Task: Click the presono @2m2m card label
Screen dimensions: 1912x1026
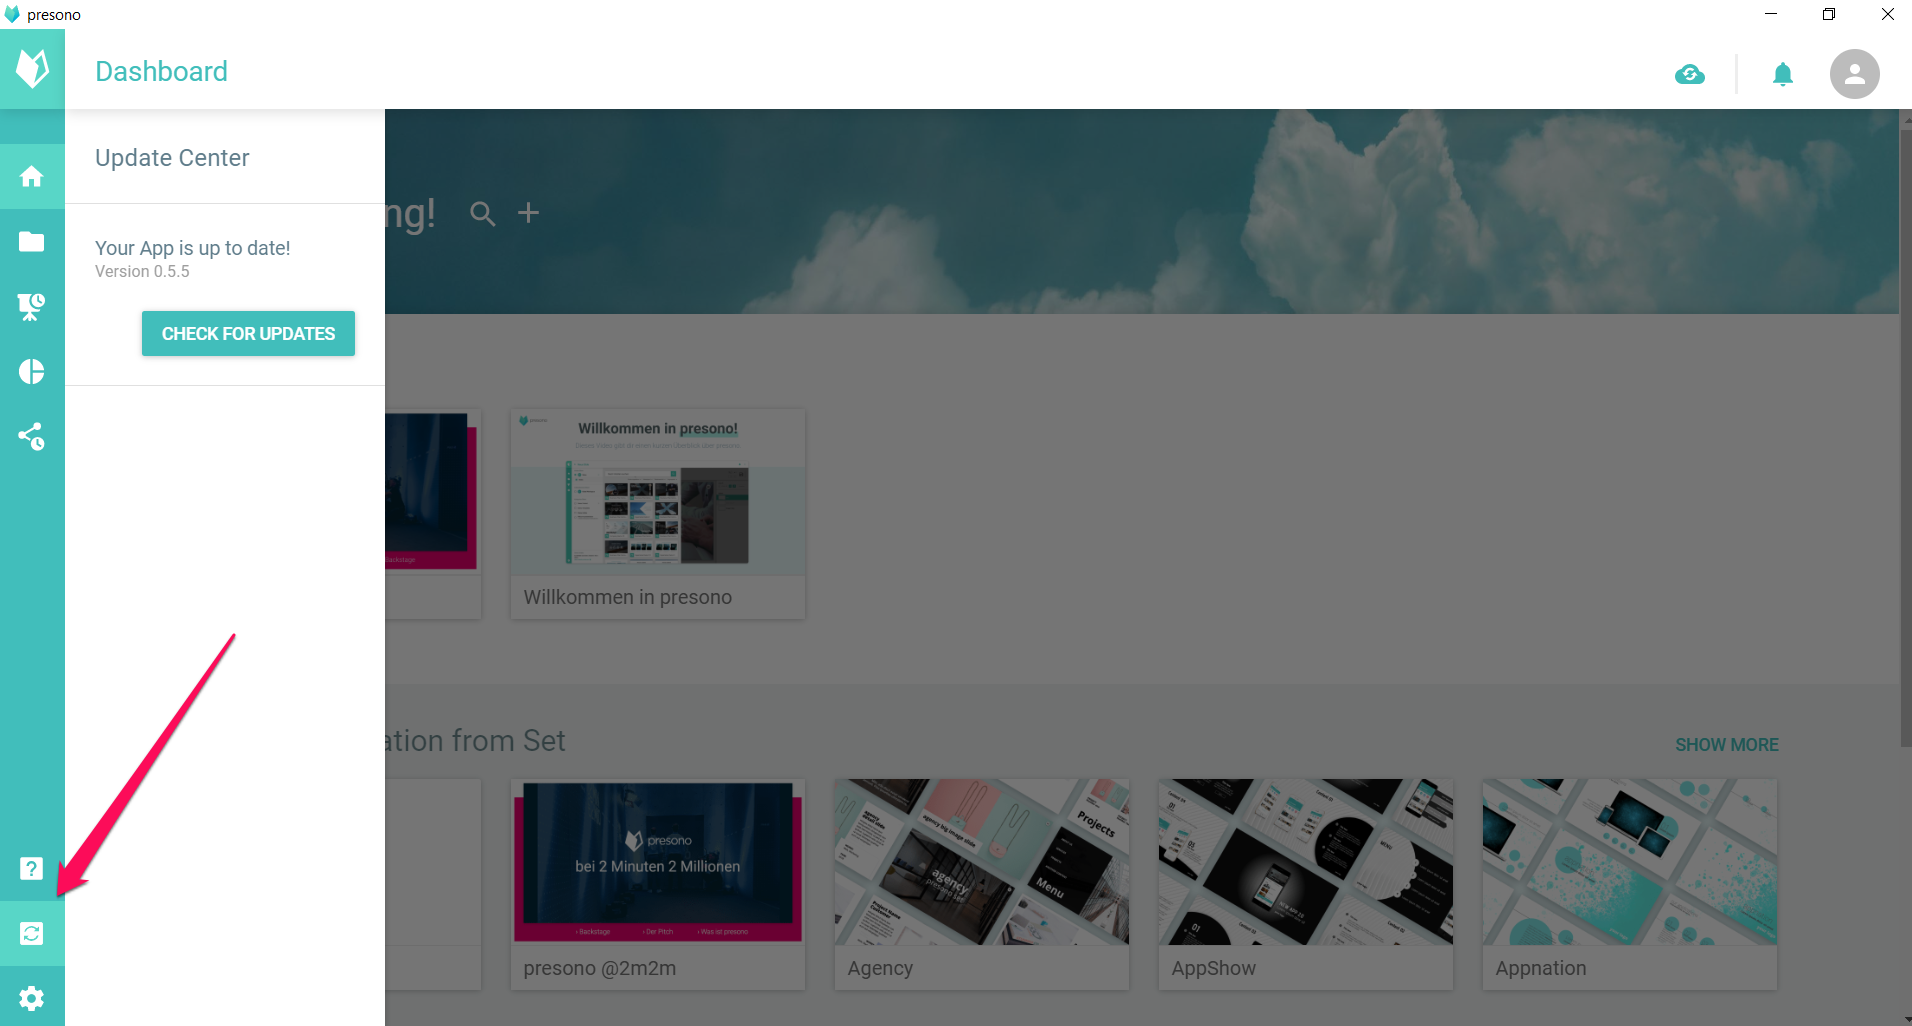Action: click(x=600, y=968)
